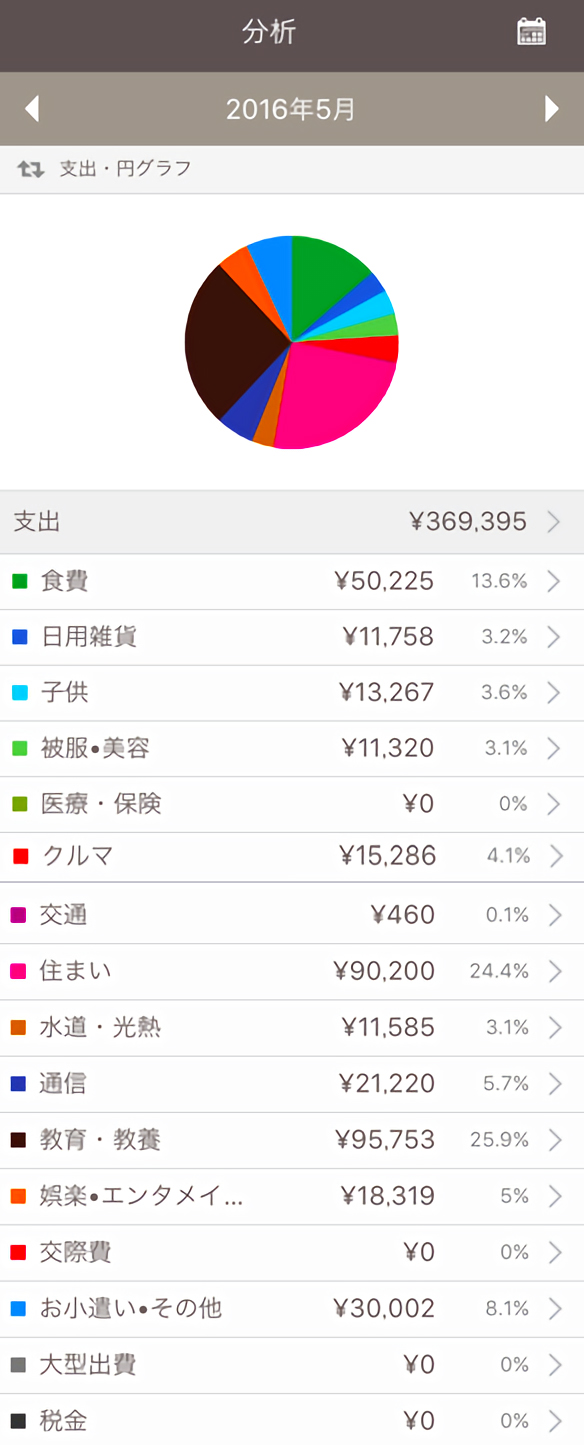Tap the orange square beside 娯楽•エンタメイ…
The height and width of the screenshot is (1445, 584).
pyautogui.click(x=19, y=1196)
